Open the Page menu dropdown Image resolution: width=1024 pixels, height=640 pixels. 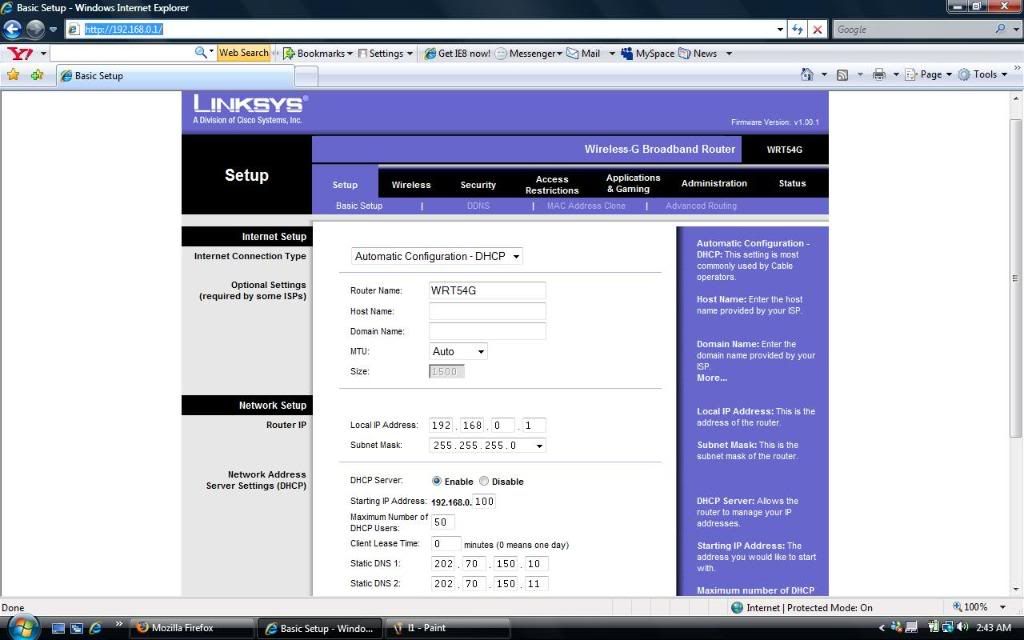click(x=929, y=74)
